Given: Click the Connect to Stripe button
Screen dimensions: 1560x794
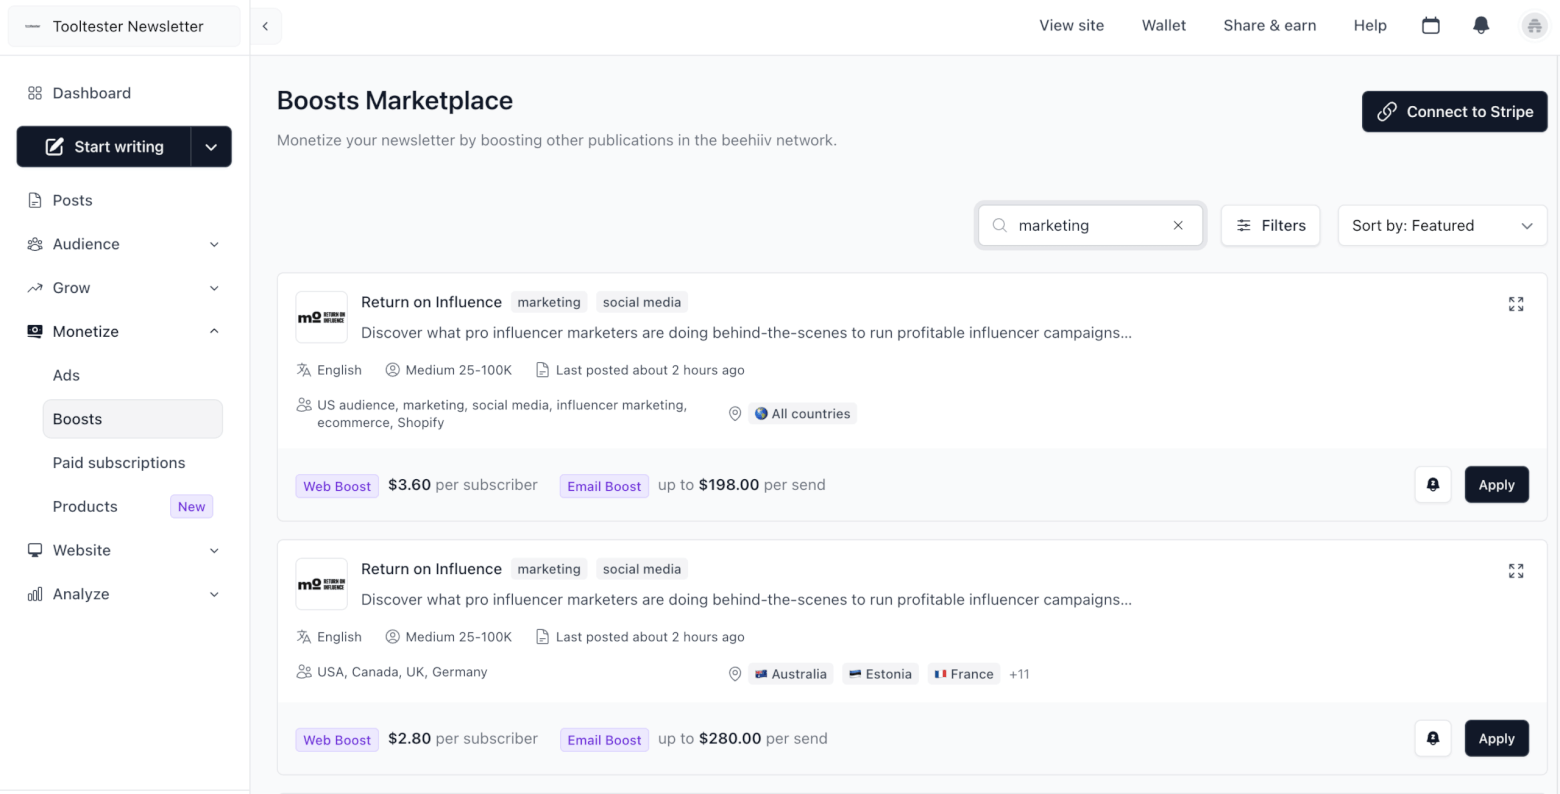Looking at the screenshot, I should [x=1454, y=112].
